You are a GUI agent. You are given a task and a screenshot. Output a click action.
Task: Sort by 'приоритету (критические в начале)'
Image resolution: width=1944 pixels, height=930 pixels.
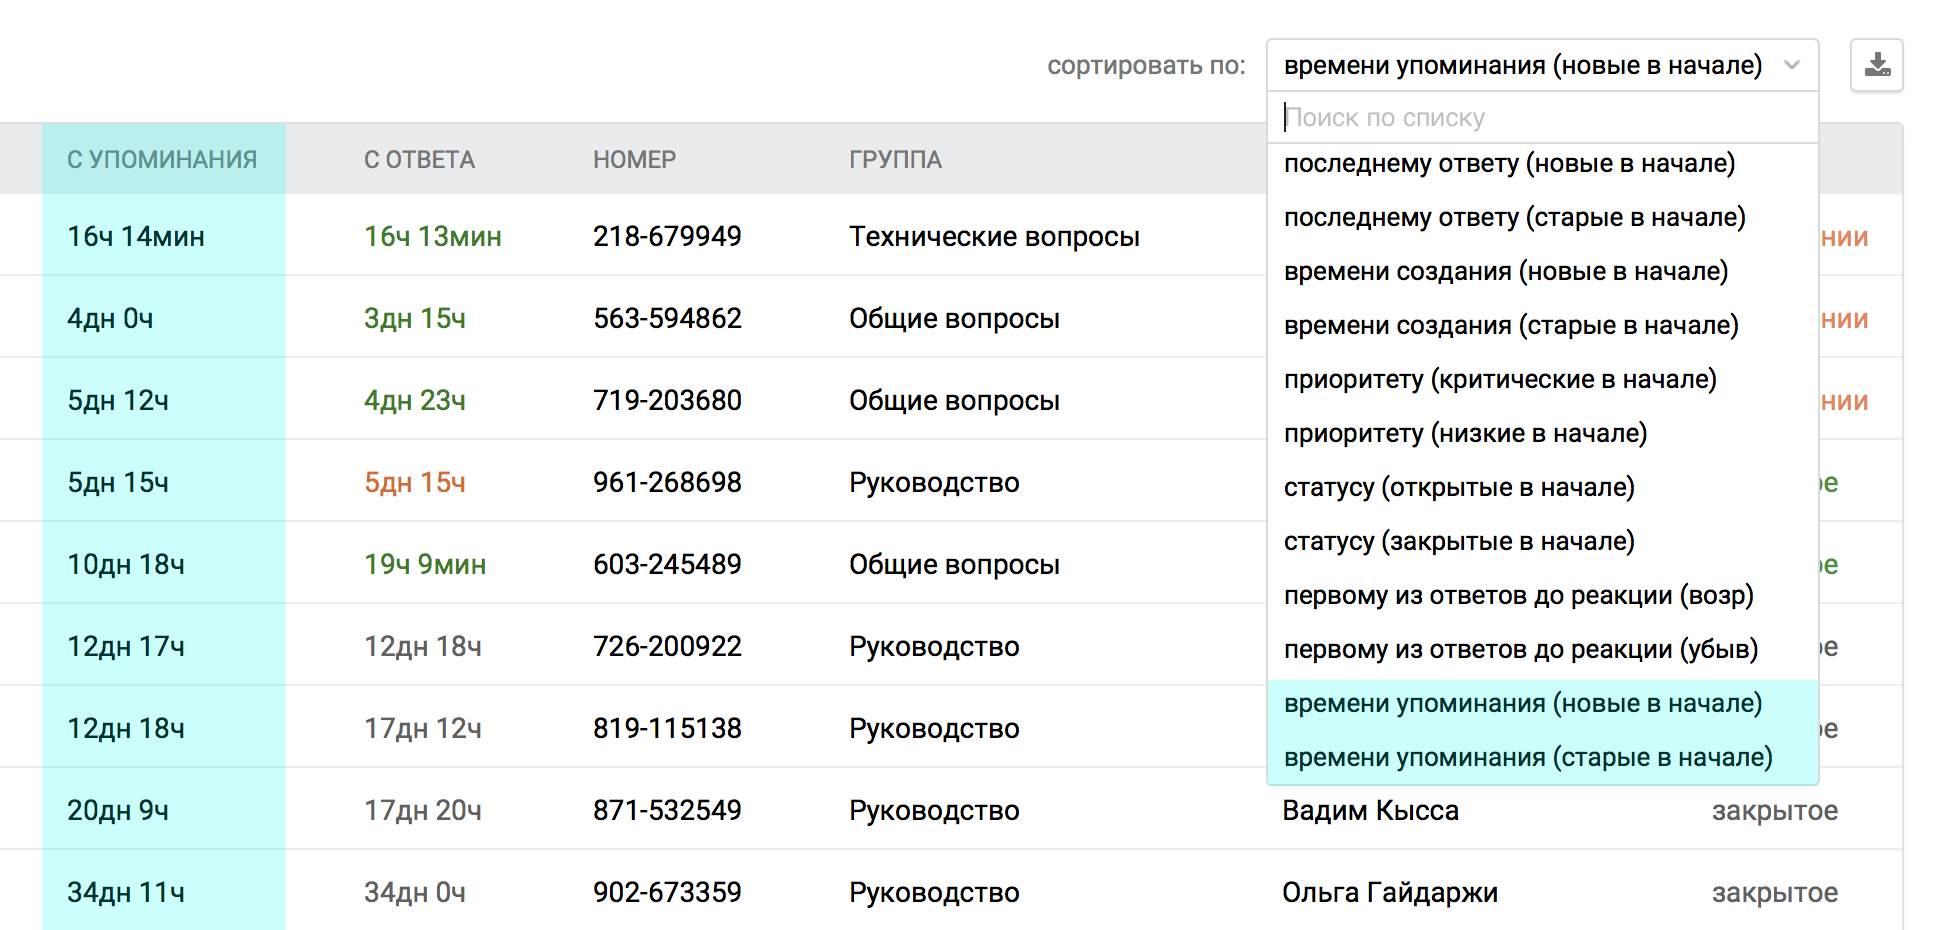pyautogui.click(x=1500, y=379)
